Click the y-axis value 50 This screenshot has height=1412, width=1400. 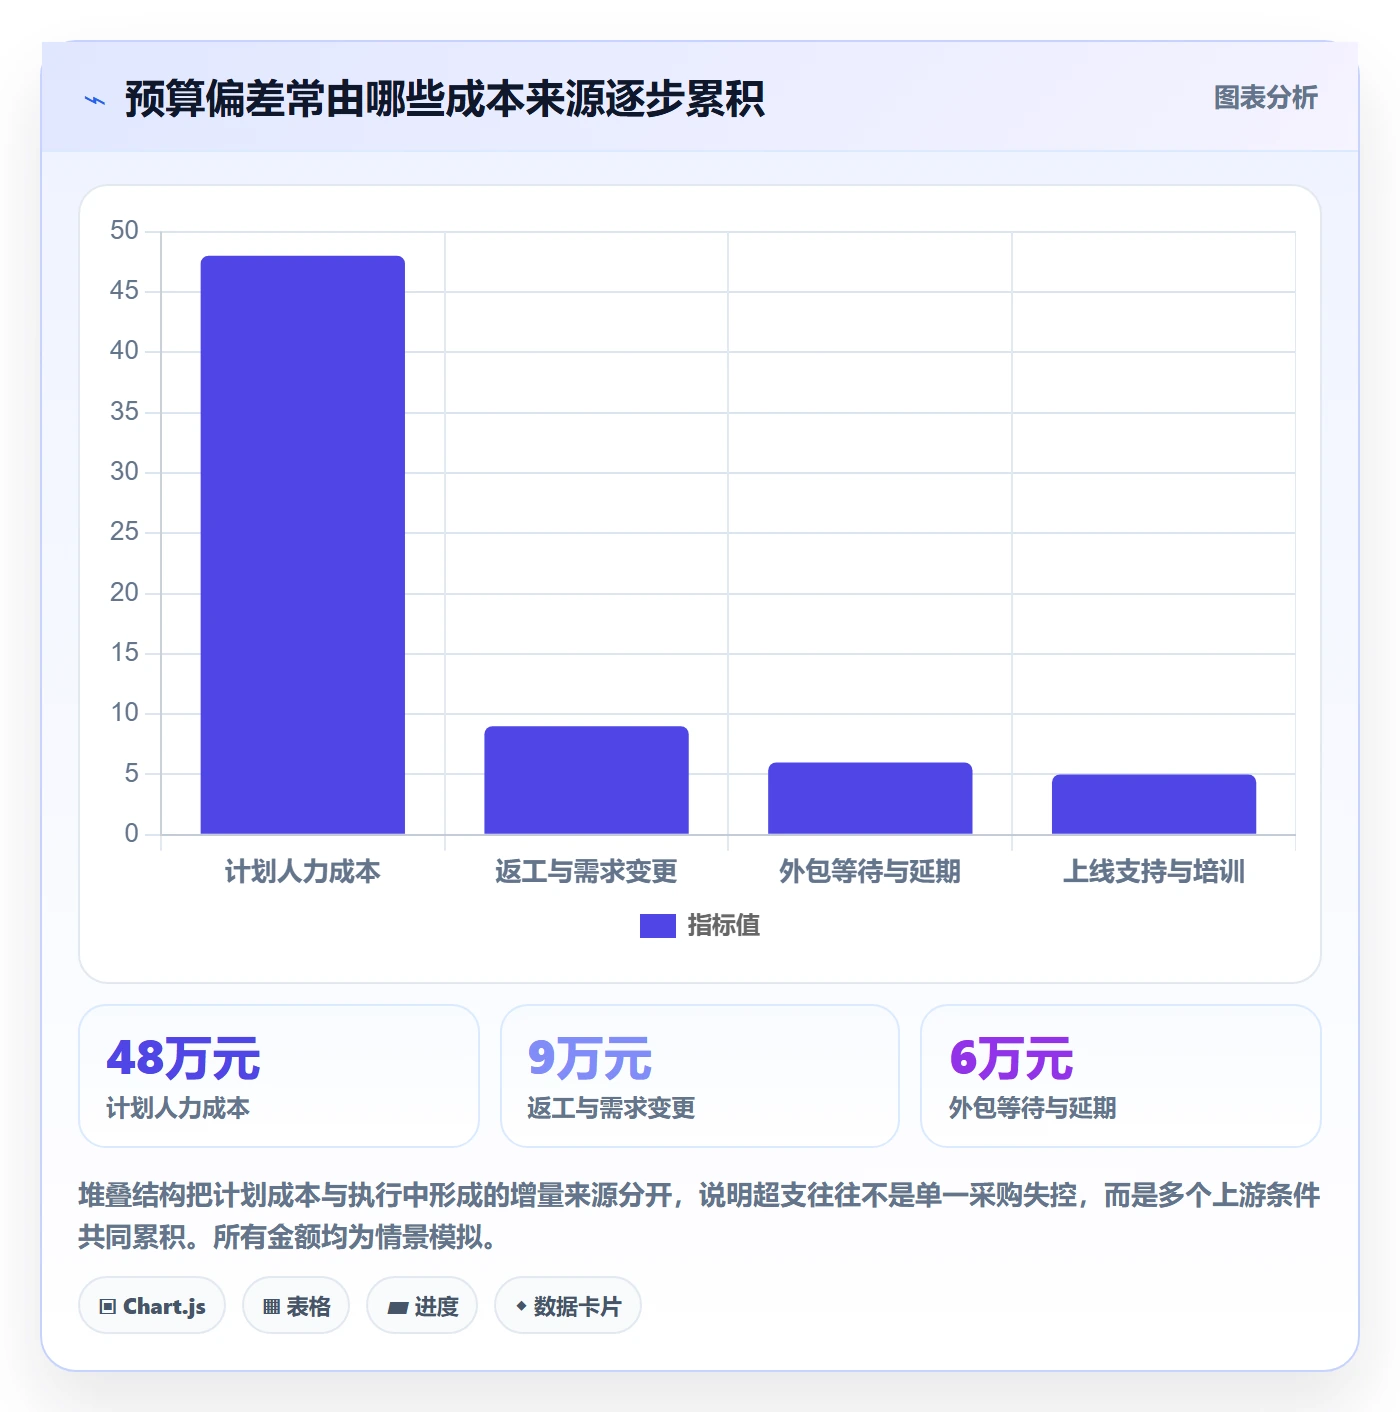click(x=124, y=231)
